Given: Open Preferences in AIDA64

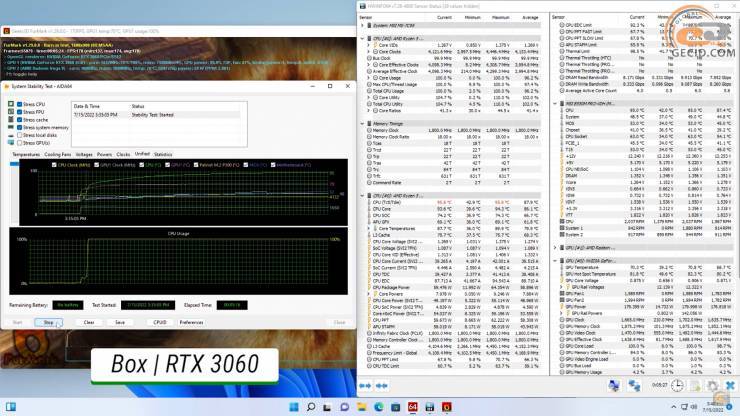Looking at the screenshot, I should click(x=191, y=323).
